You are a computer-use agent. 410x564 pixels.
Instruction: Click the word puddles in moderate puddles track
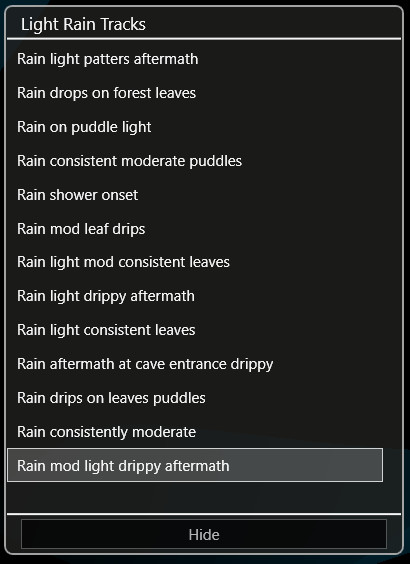pos(215,162)
